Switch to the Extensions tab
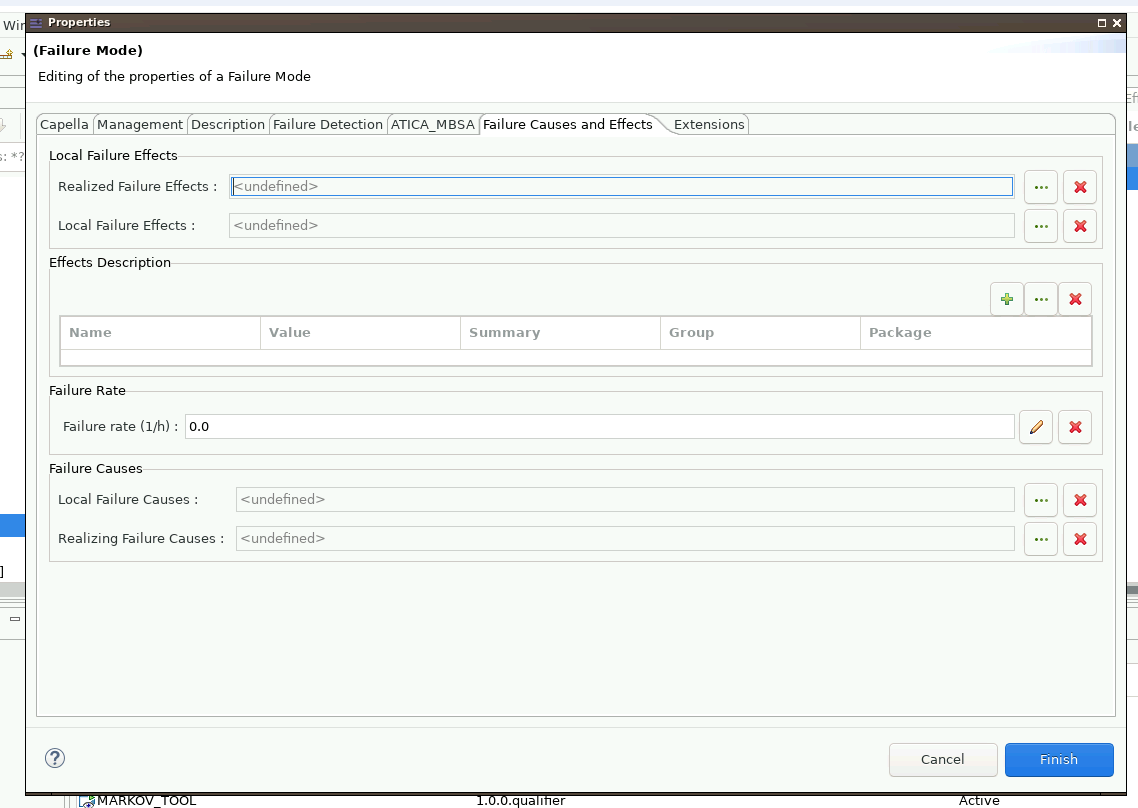 709,124
